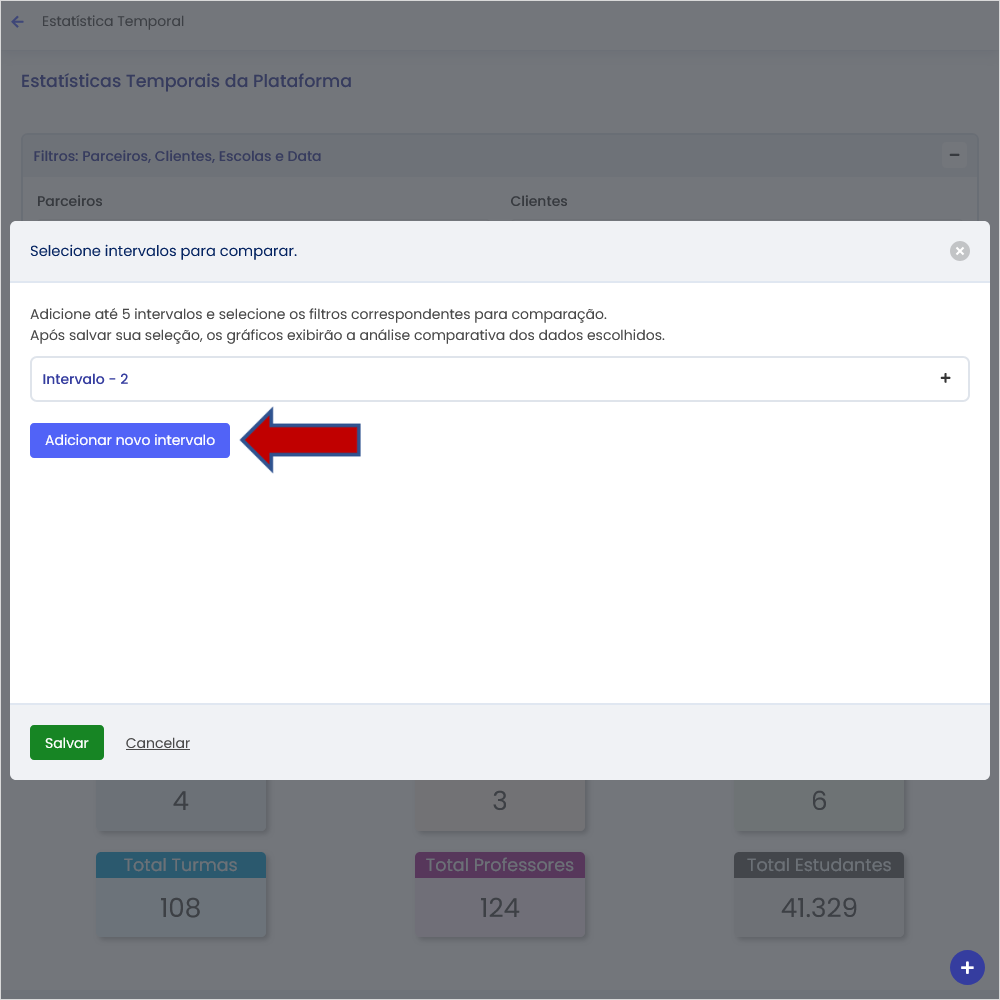The height and width of the screenshot is (1000, 1000).
Task: Select the Total Turmas card
Action: [x=180, y=894]
